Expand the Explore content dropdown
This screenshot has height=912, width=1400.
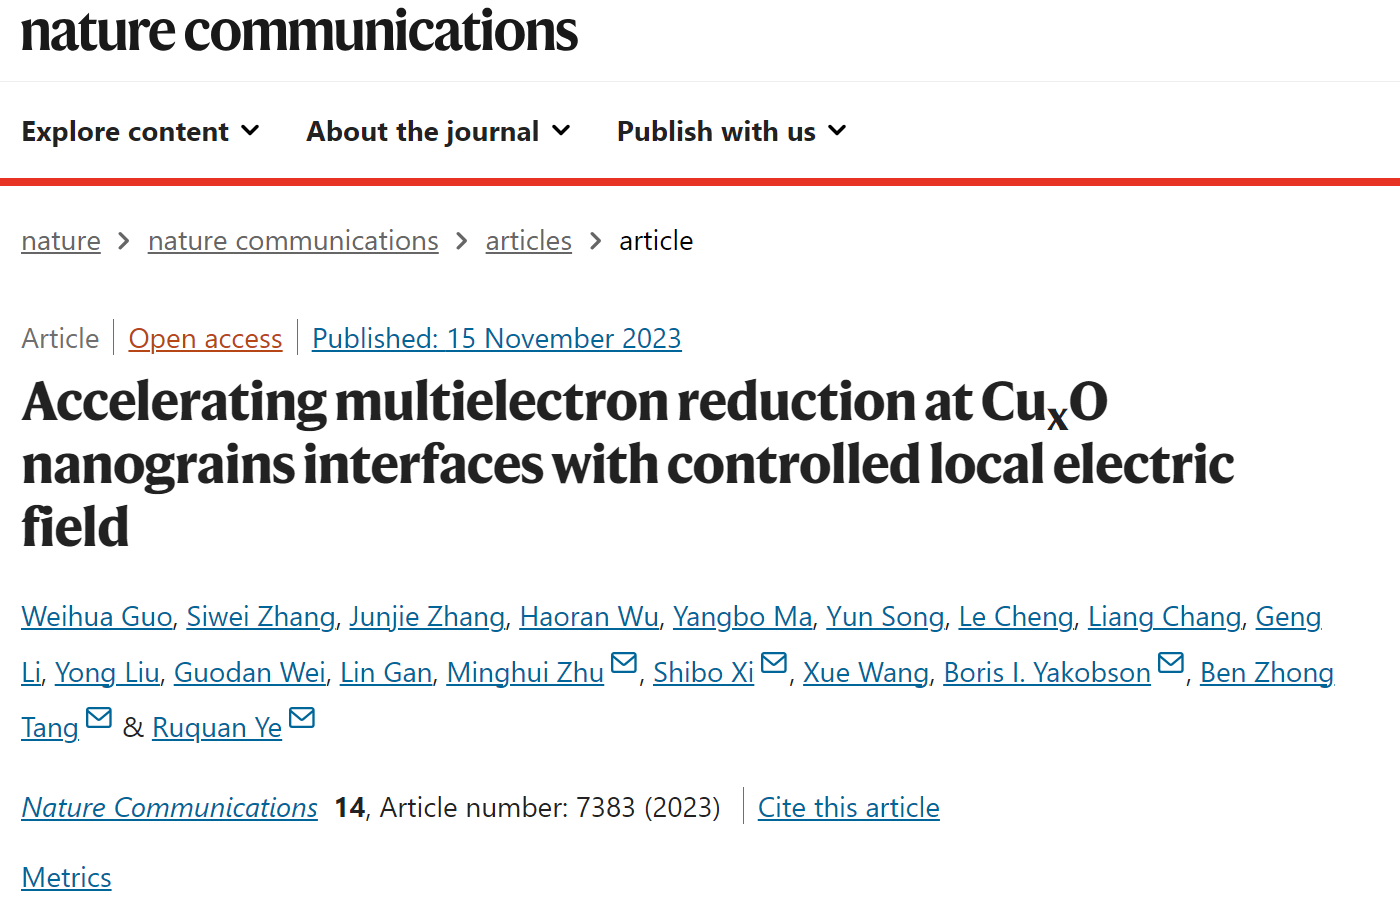tap(141, 131)
